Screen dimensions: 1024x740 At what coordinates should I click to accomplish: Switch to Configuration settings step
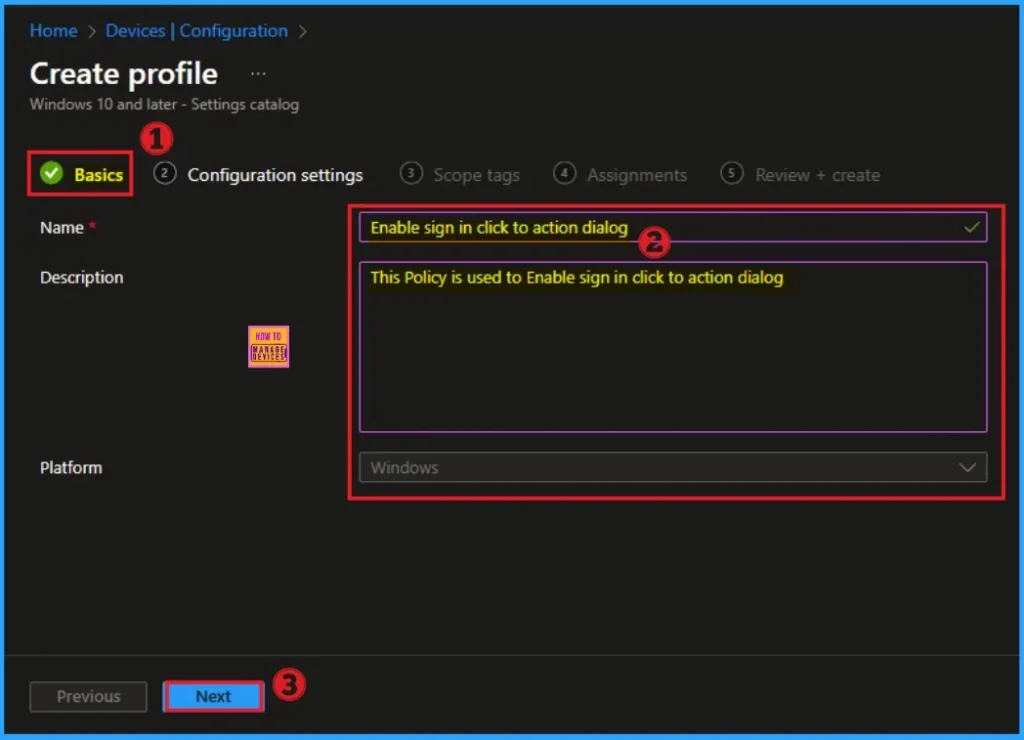tap(258, 174)
